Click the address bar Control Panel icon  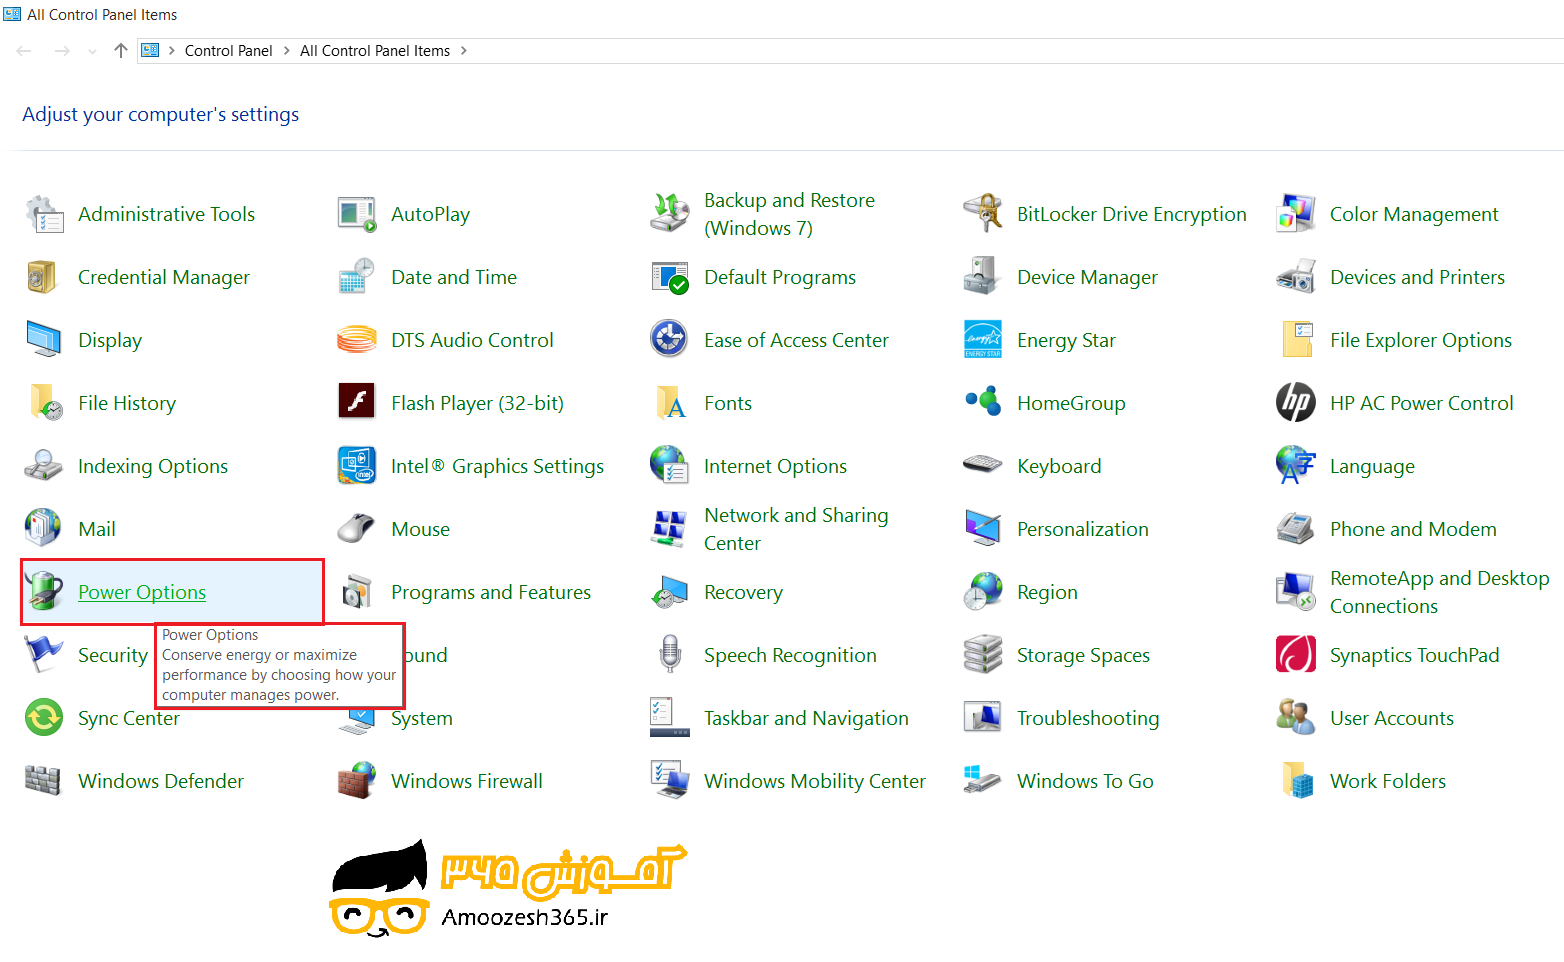tap(150, 50)
